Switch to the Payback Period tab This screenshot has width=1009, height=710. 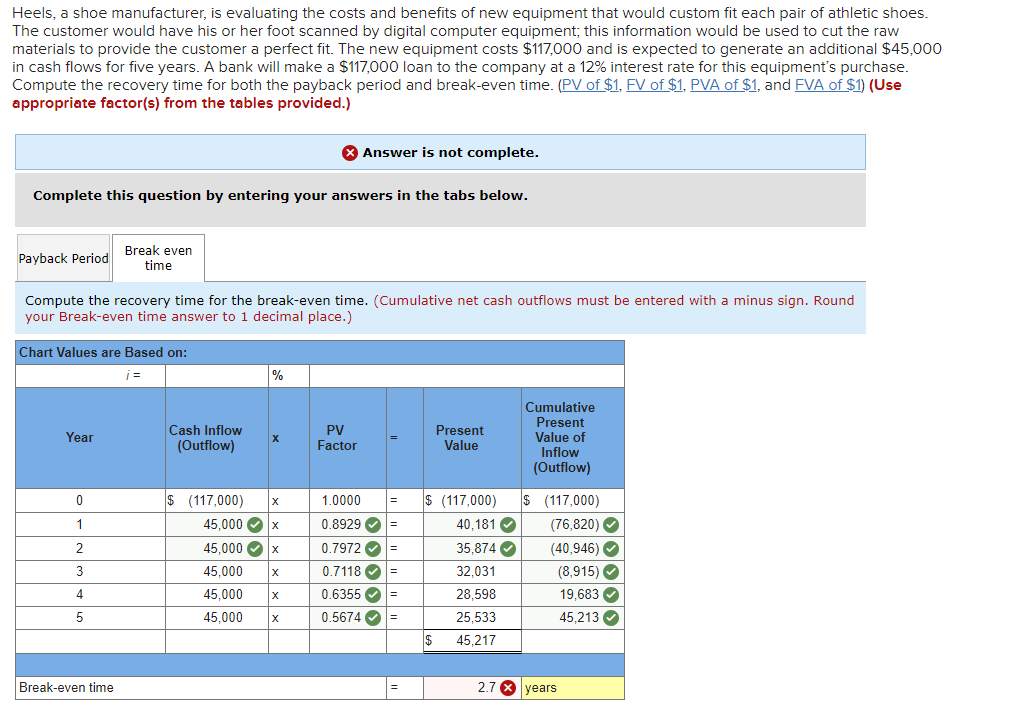coord(63,258)
